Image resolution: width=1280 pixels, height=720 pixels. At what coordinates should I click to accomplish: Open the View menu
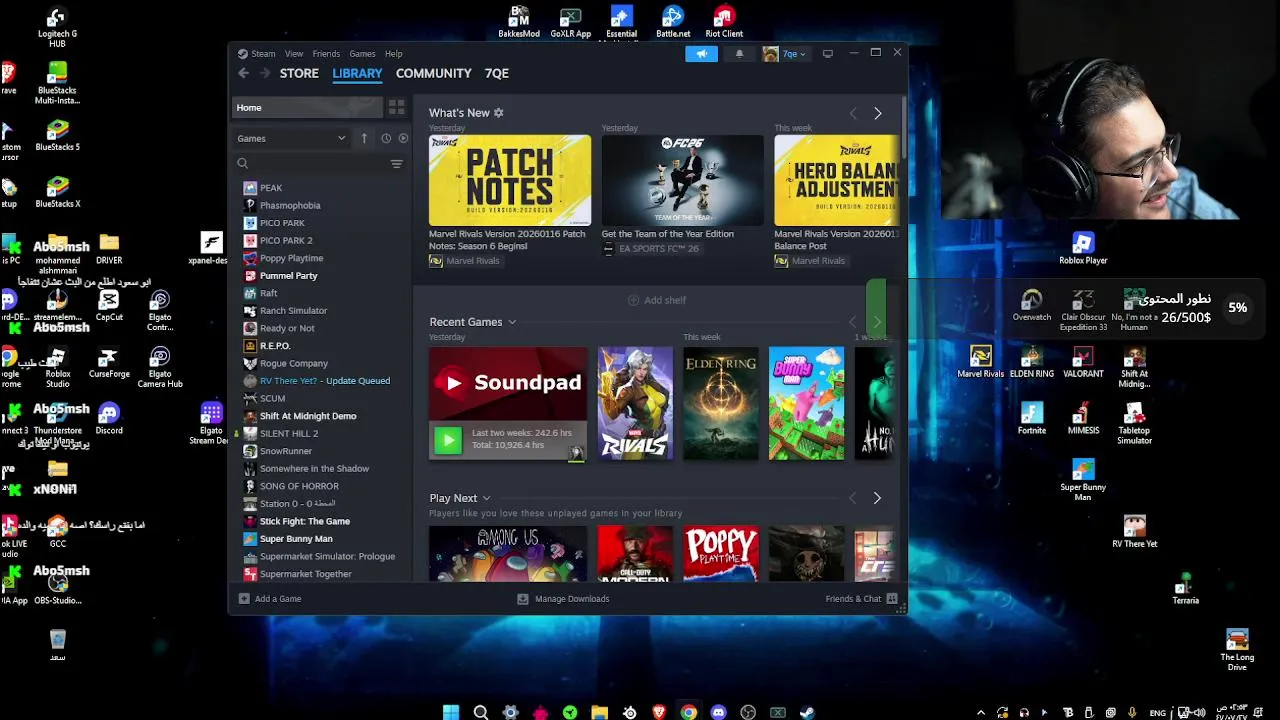point(294,54)
